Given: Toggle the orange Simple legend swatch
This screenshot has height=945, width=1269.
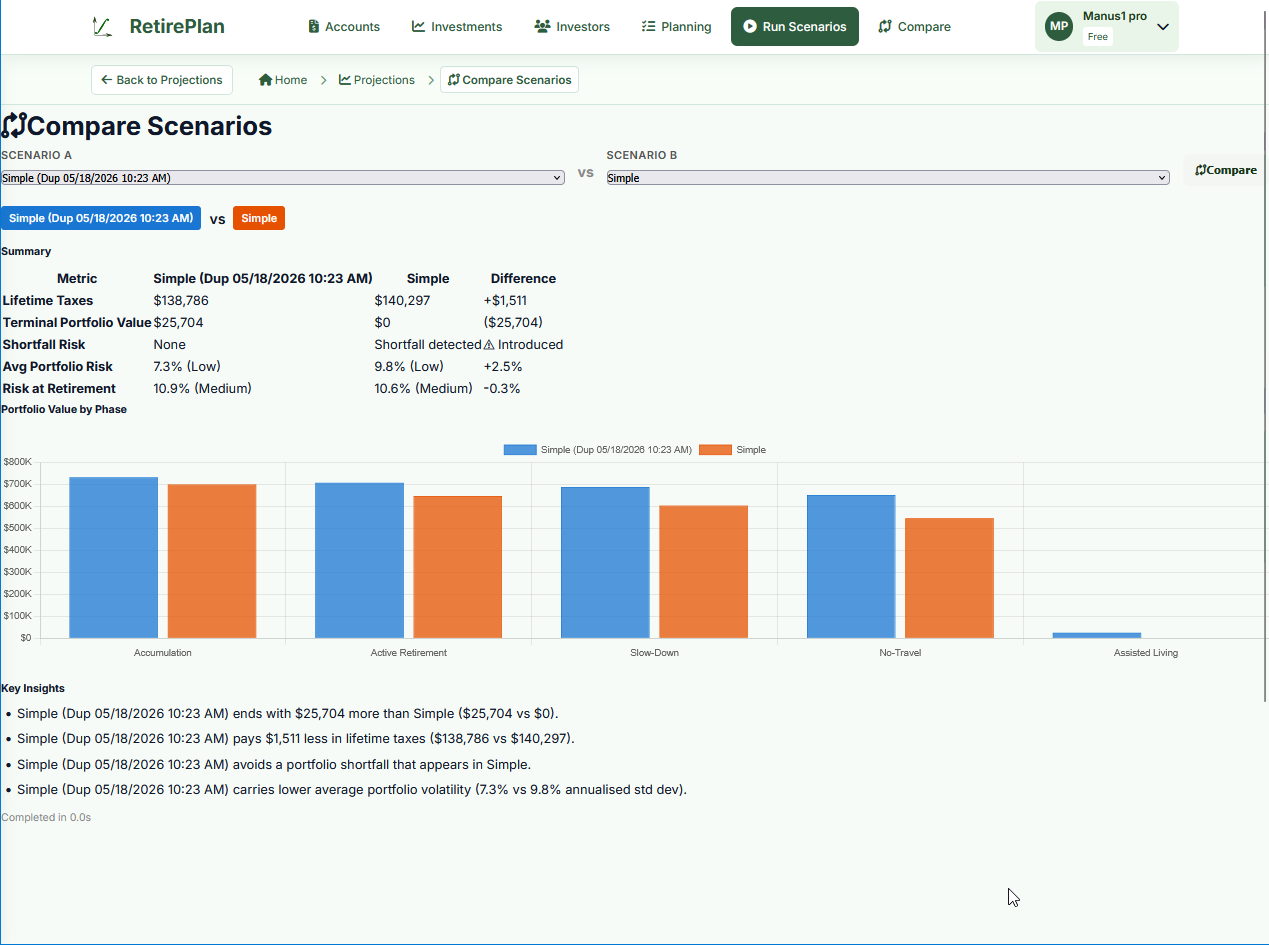Looking at the screenshot, I should [x=715, y=450].
